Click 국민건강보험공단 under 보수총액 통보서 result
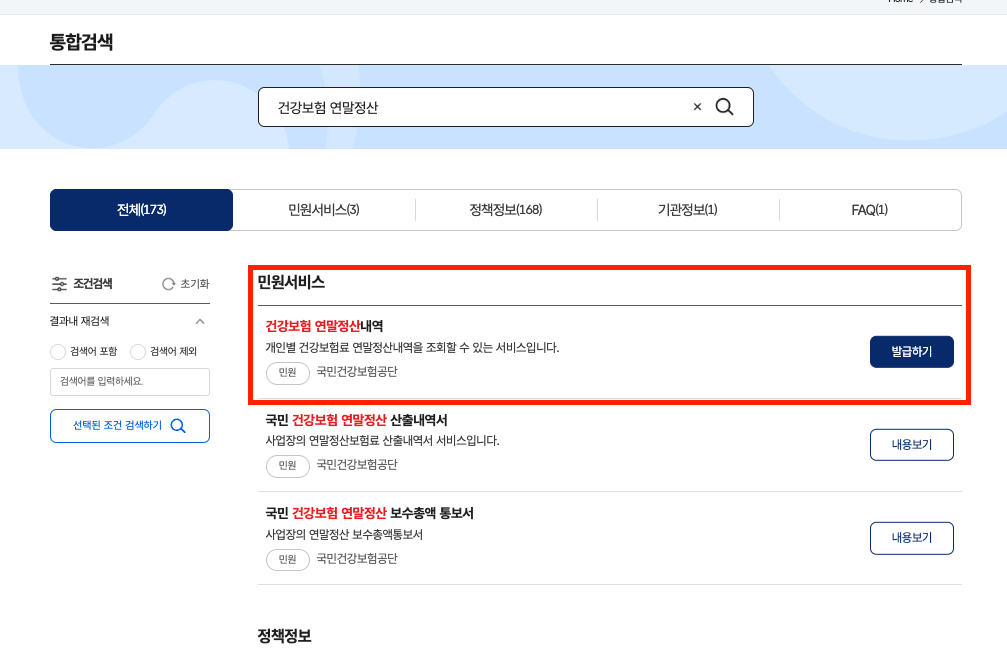The image size is (1007, 656). coord(357,558)
